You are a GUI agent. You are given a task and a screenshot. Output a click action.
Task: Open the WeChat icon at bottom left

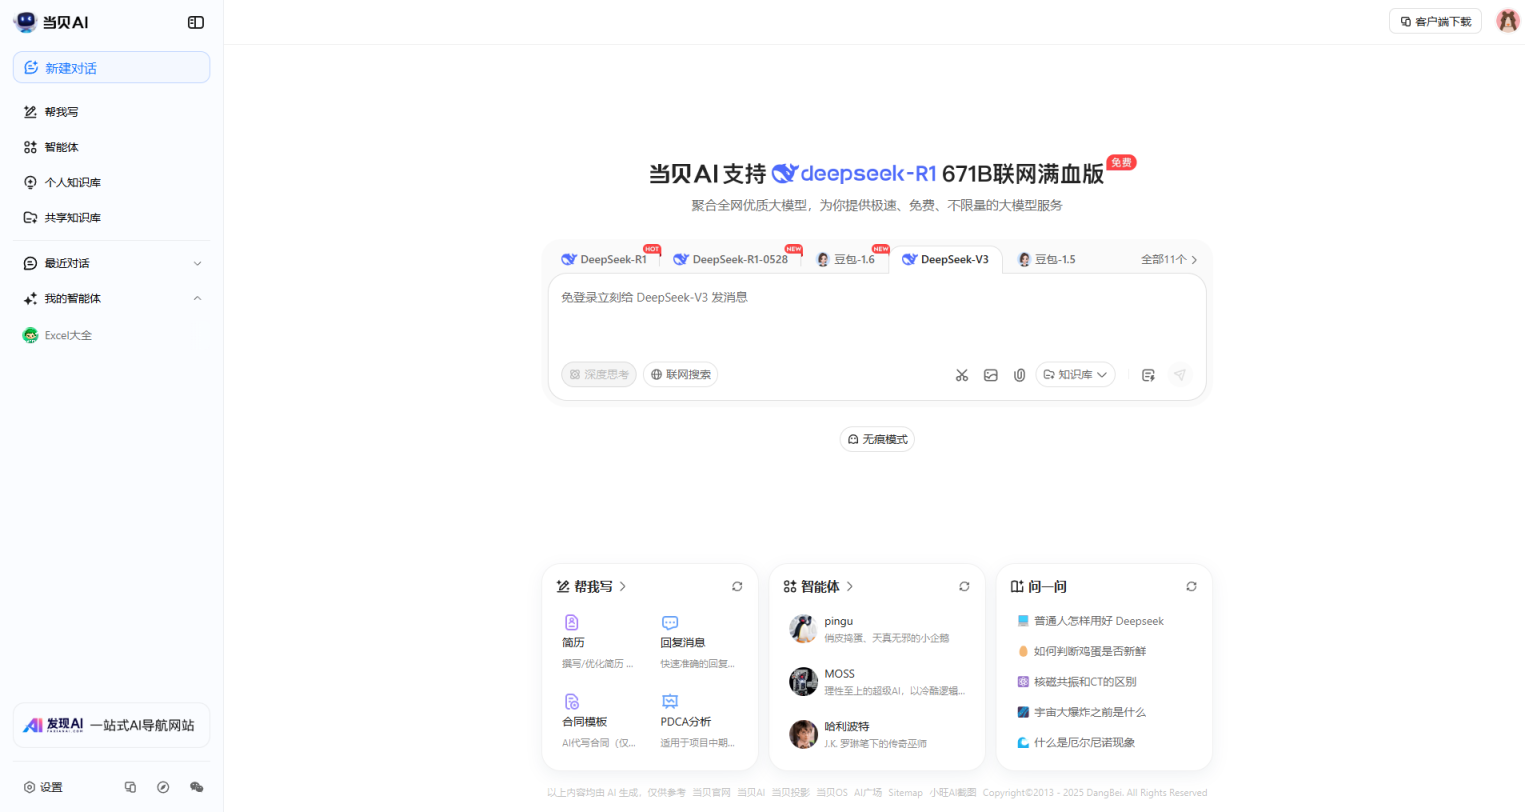196,787
